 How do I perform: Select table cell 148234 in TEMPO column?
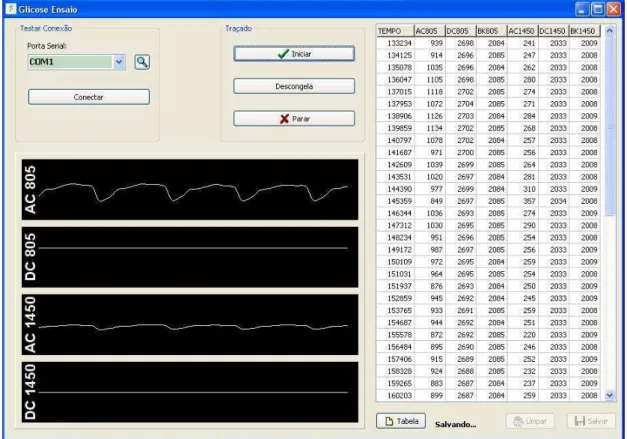point(395,237)
